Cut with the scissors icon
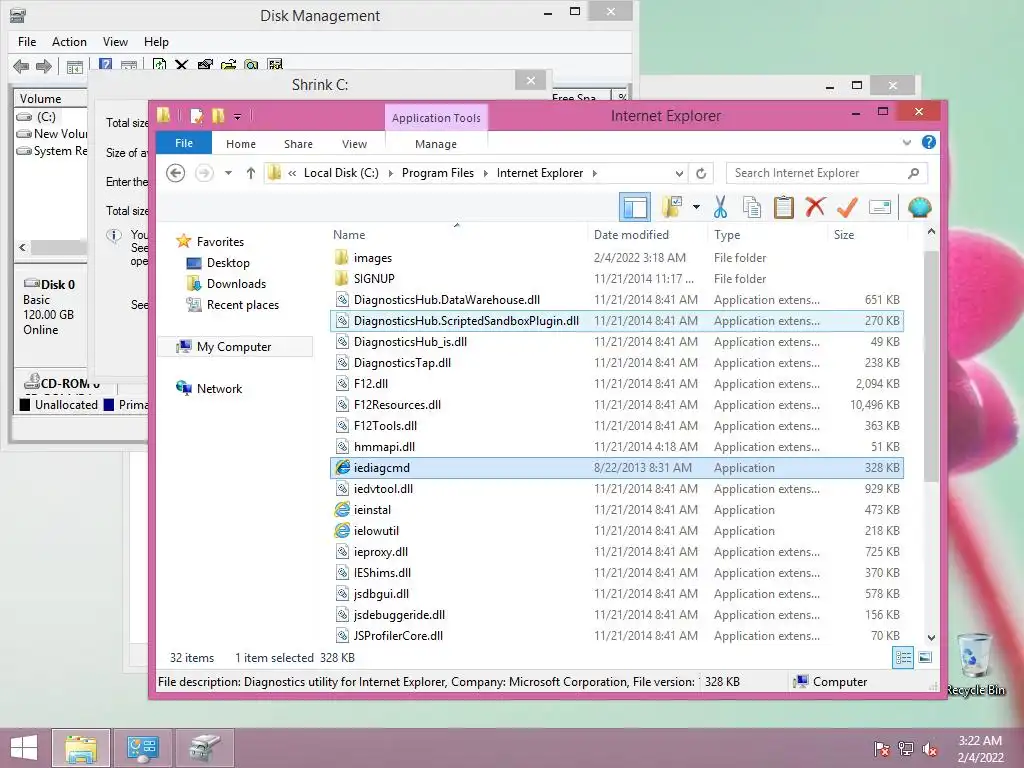The height and width of the screenshot is (768, 1024). (x=720, y=208)
